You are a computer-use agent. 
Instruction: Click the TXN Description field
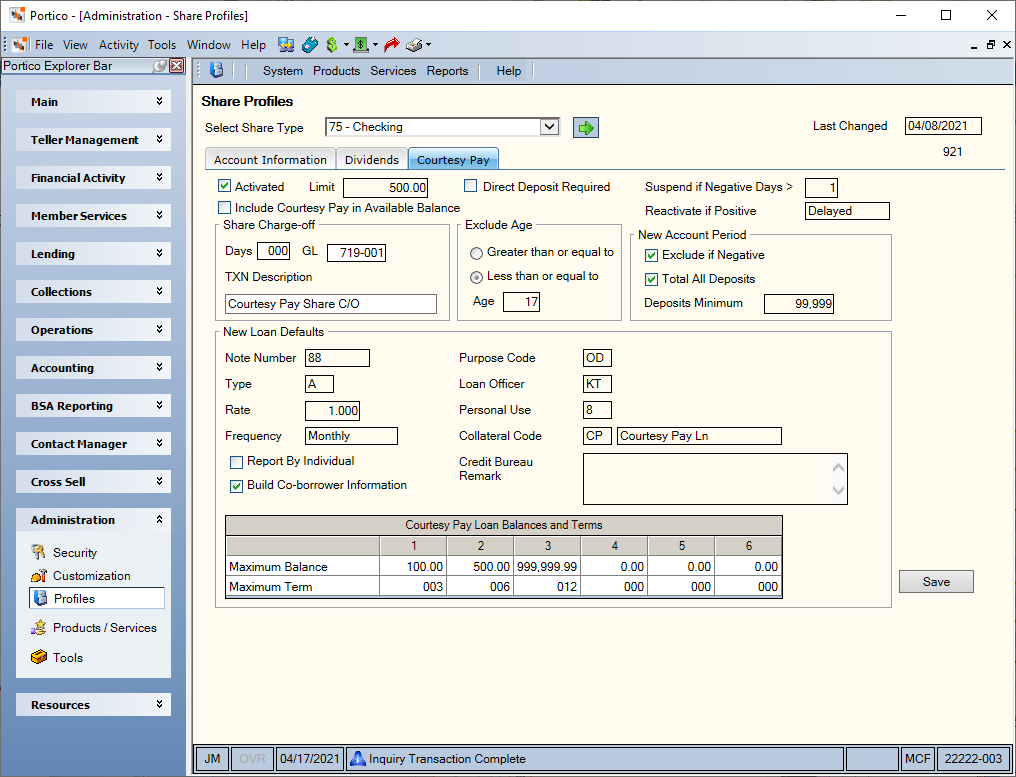coord(331,304)
